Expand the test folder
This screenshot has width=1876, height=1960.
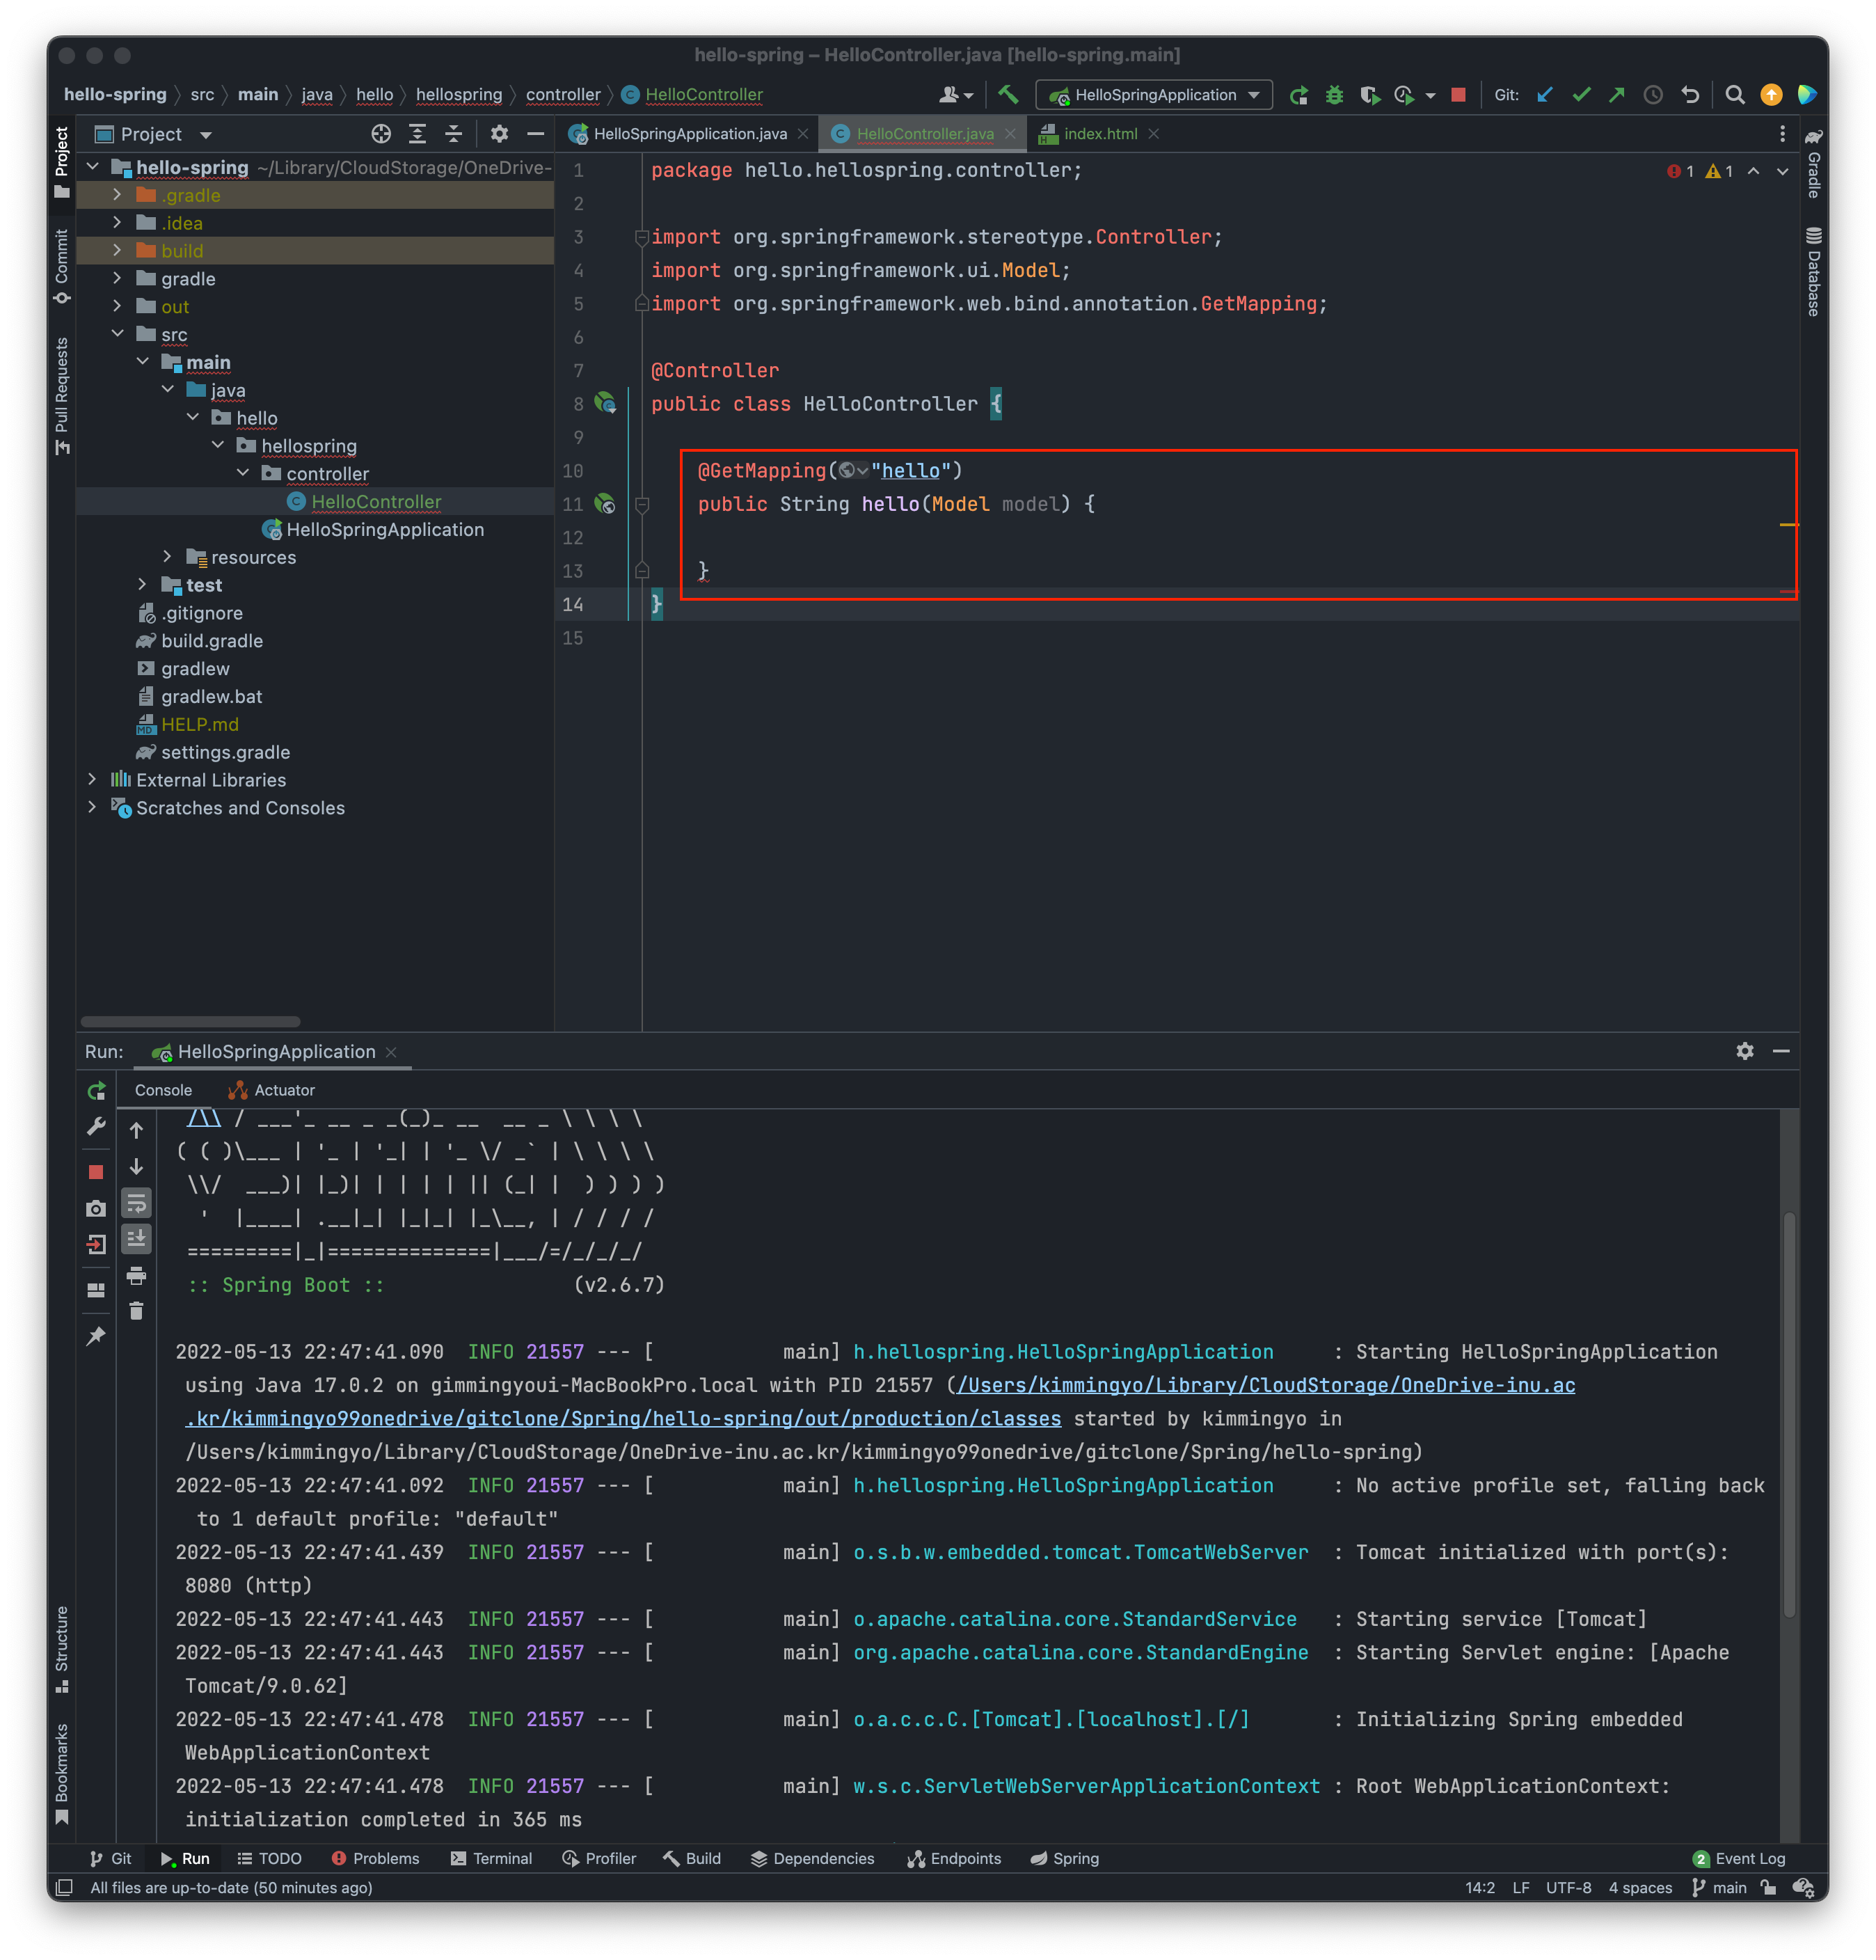[142, 584]
